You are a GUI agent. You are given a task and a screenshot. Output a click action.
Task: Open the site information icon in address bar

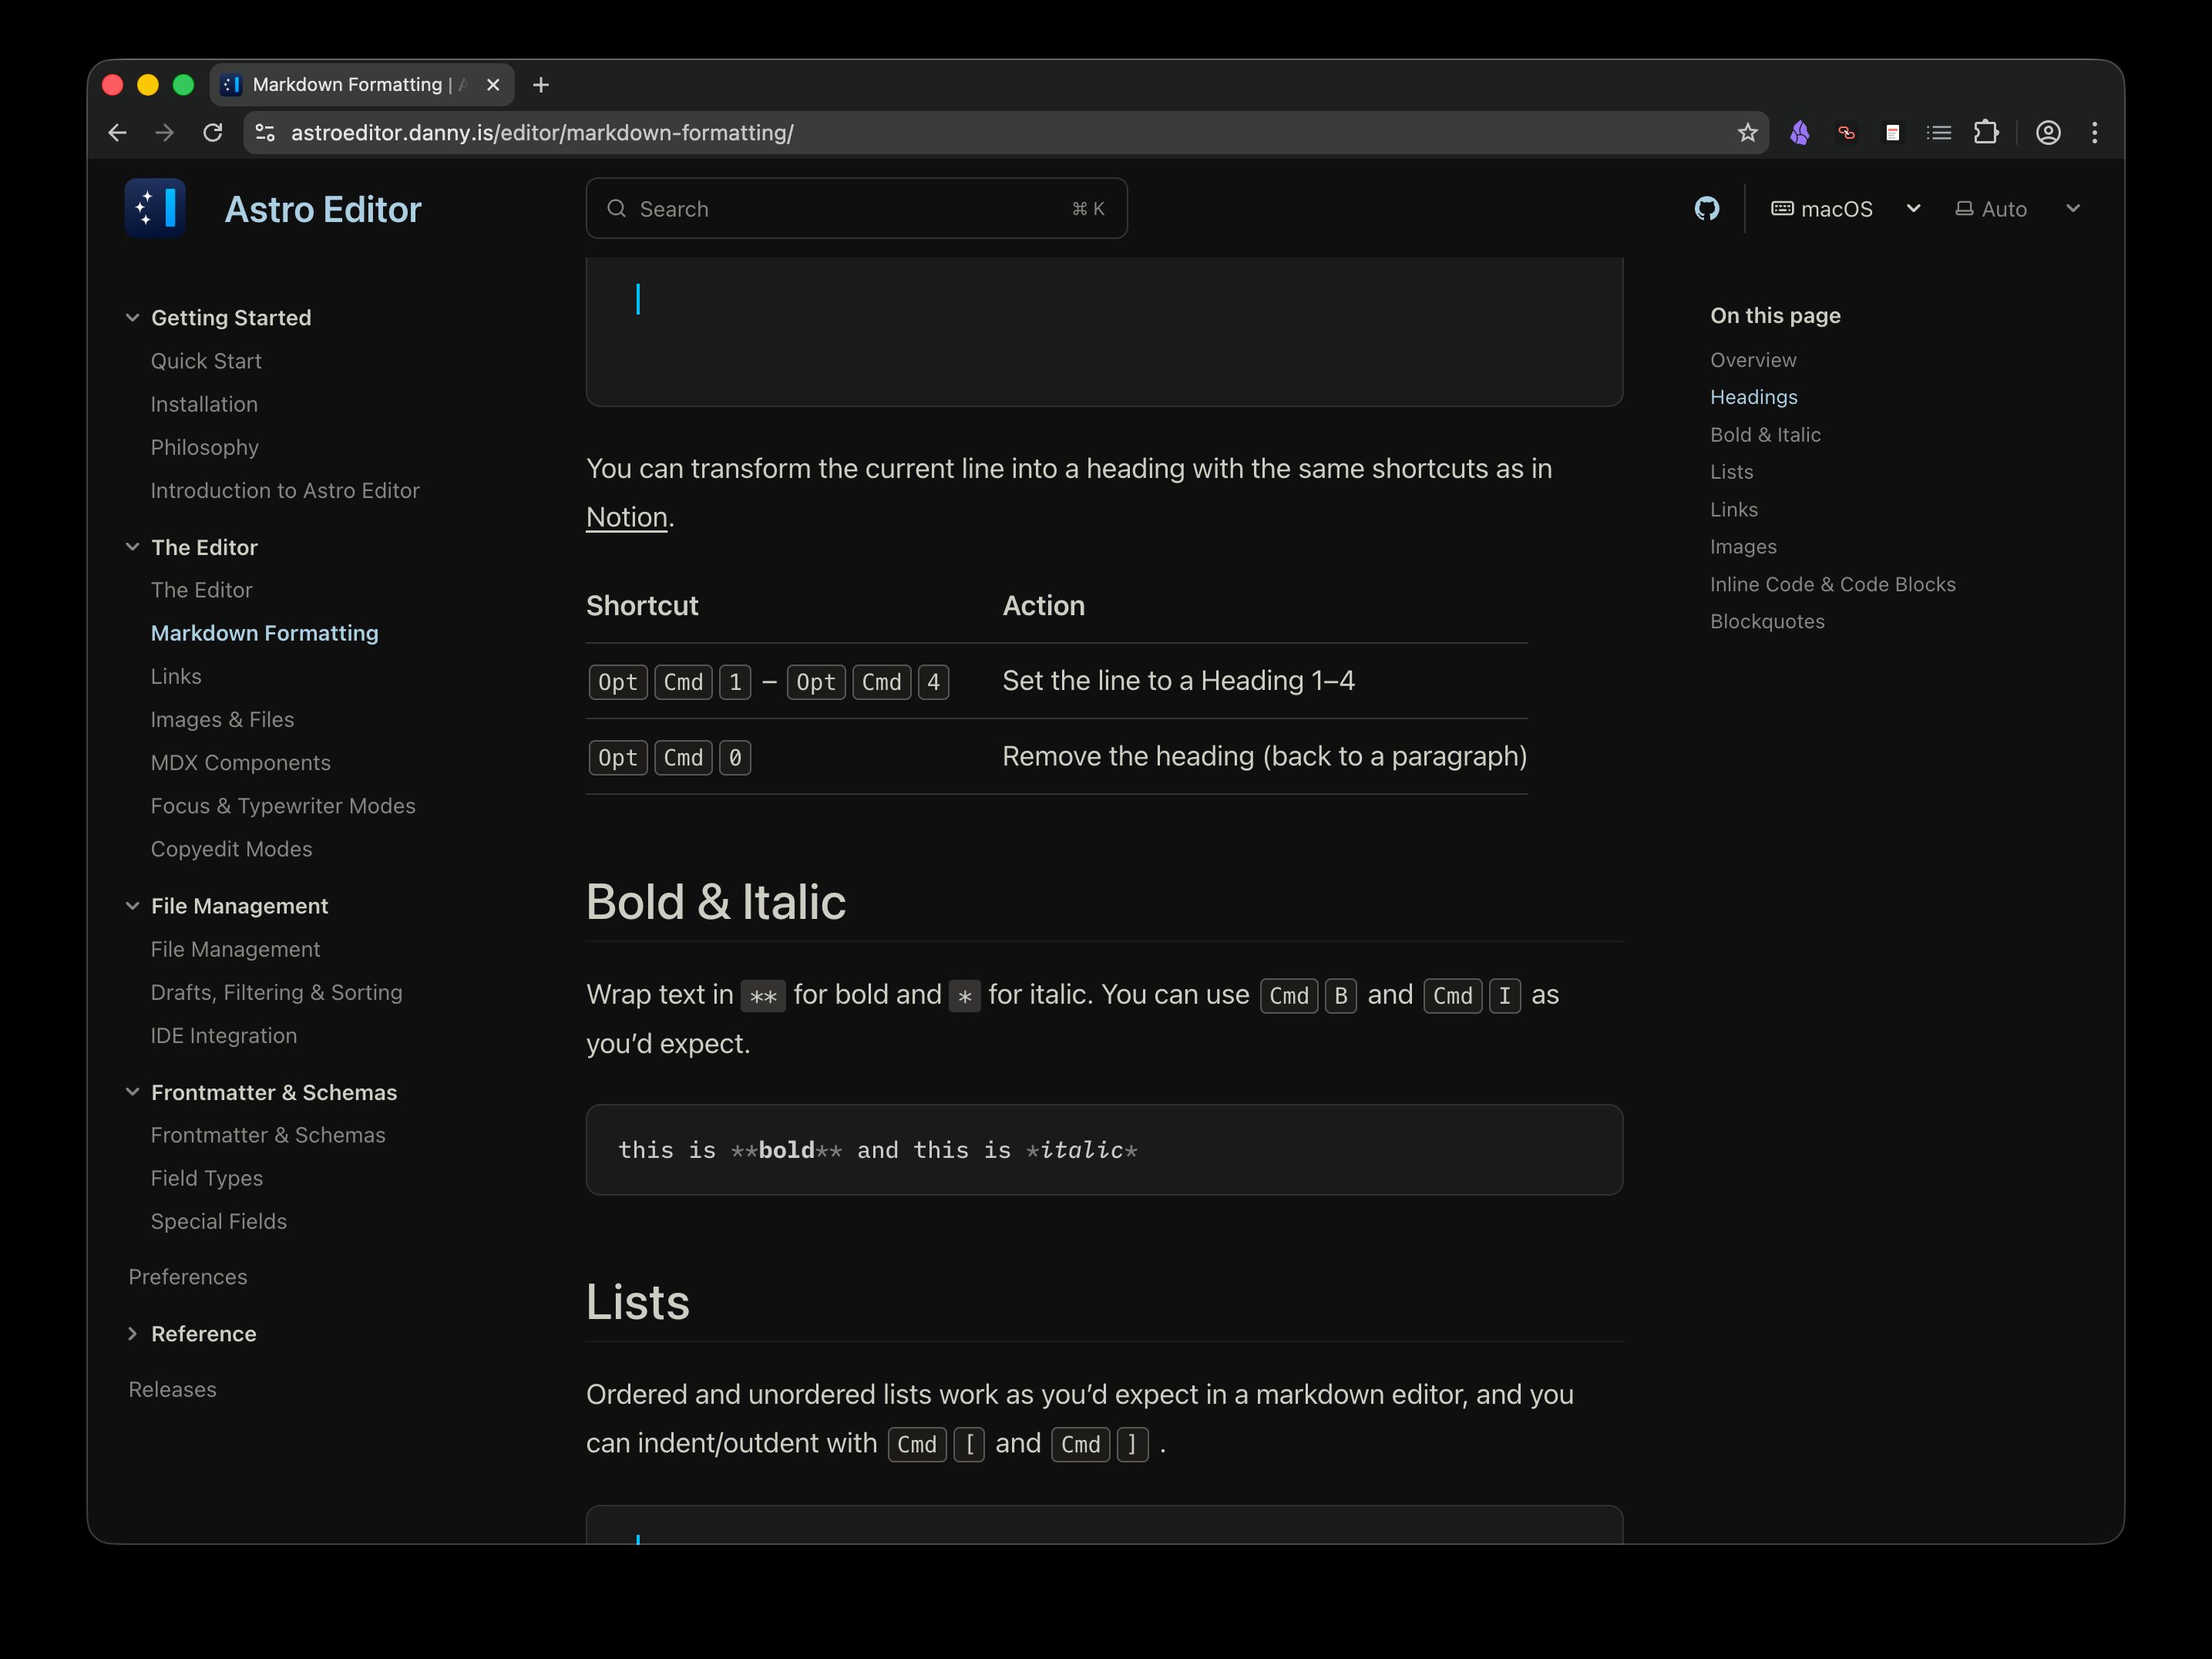[265, 132]
